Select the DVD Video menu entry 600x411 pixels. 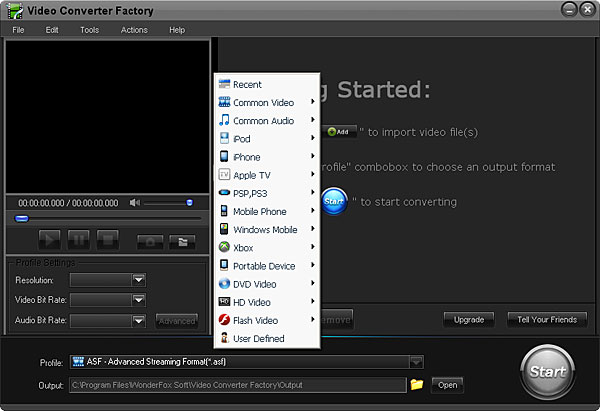pyautogui.click(x=267, y=284)
